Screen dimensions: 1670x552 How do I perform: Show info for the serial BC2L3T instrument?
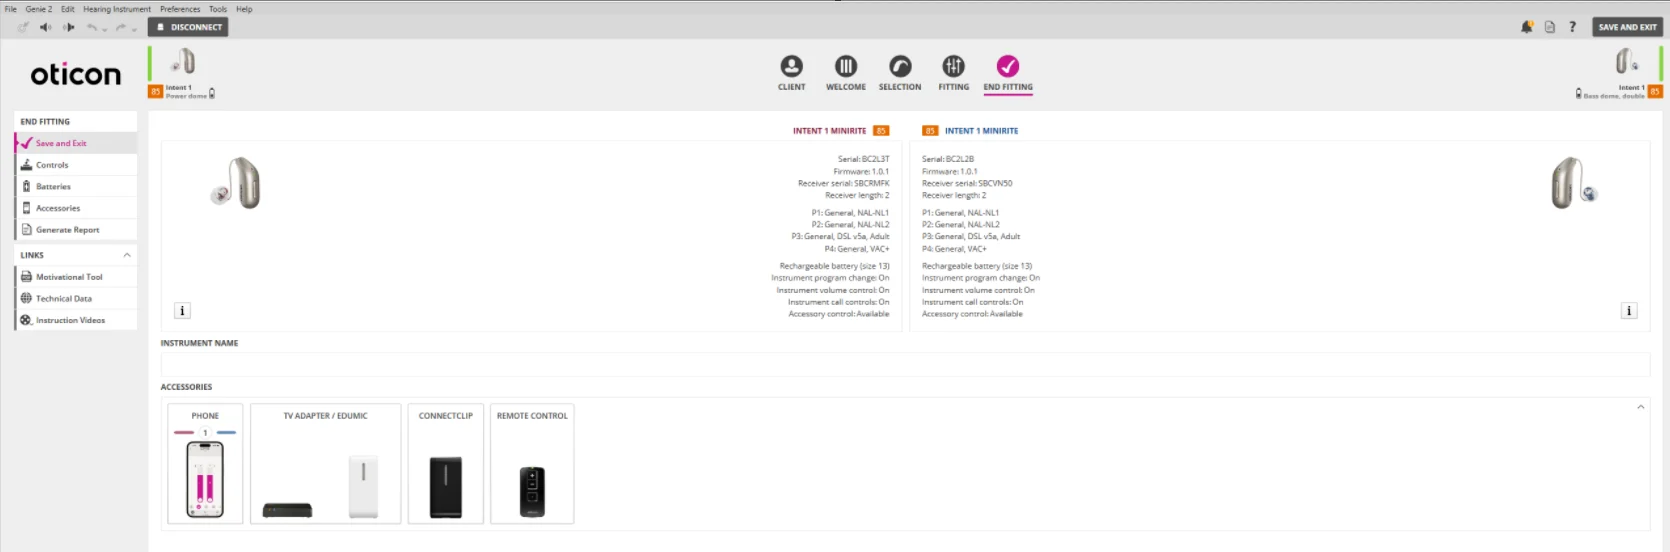click(x=182, y=311)
